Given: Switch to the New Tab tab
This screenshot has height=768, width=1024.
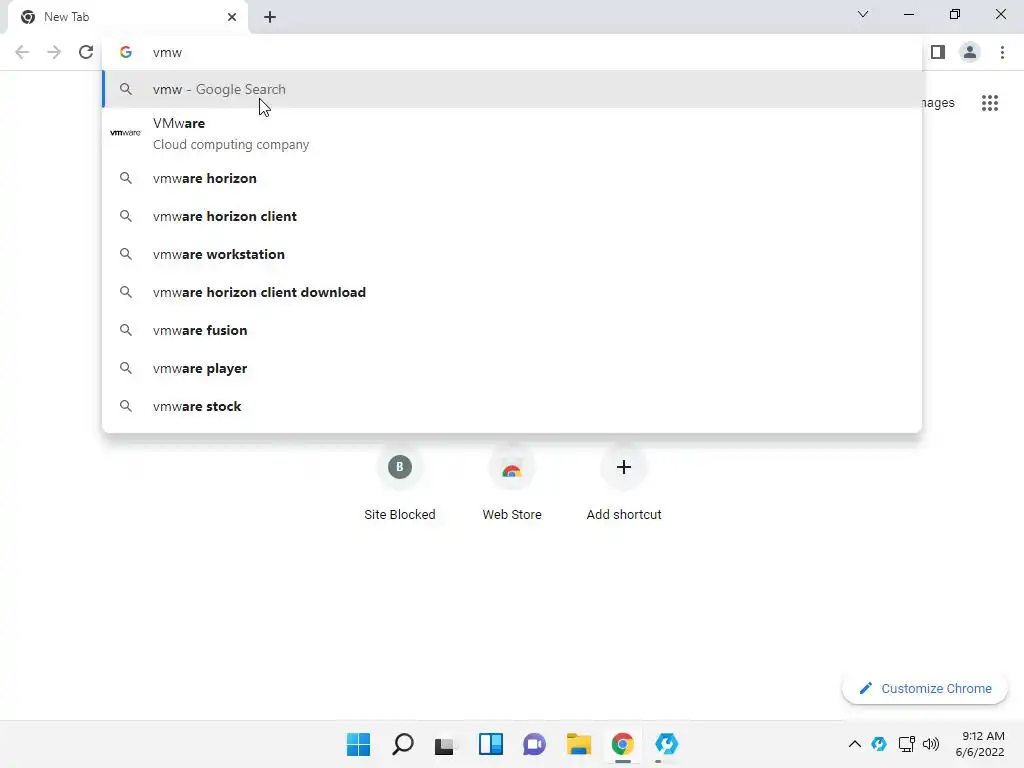Looking at the screenshot, I should pyautogui.click(x=128, y=17).
